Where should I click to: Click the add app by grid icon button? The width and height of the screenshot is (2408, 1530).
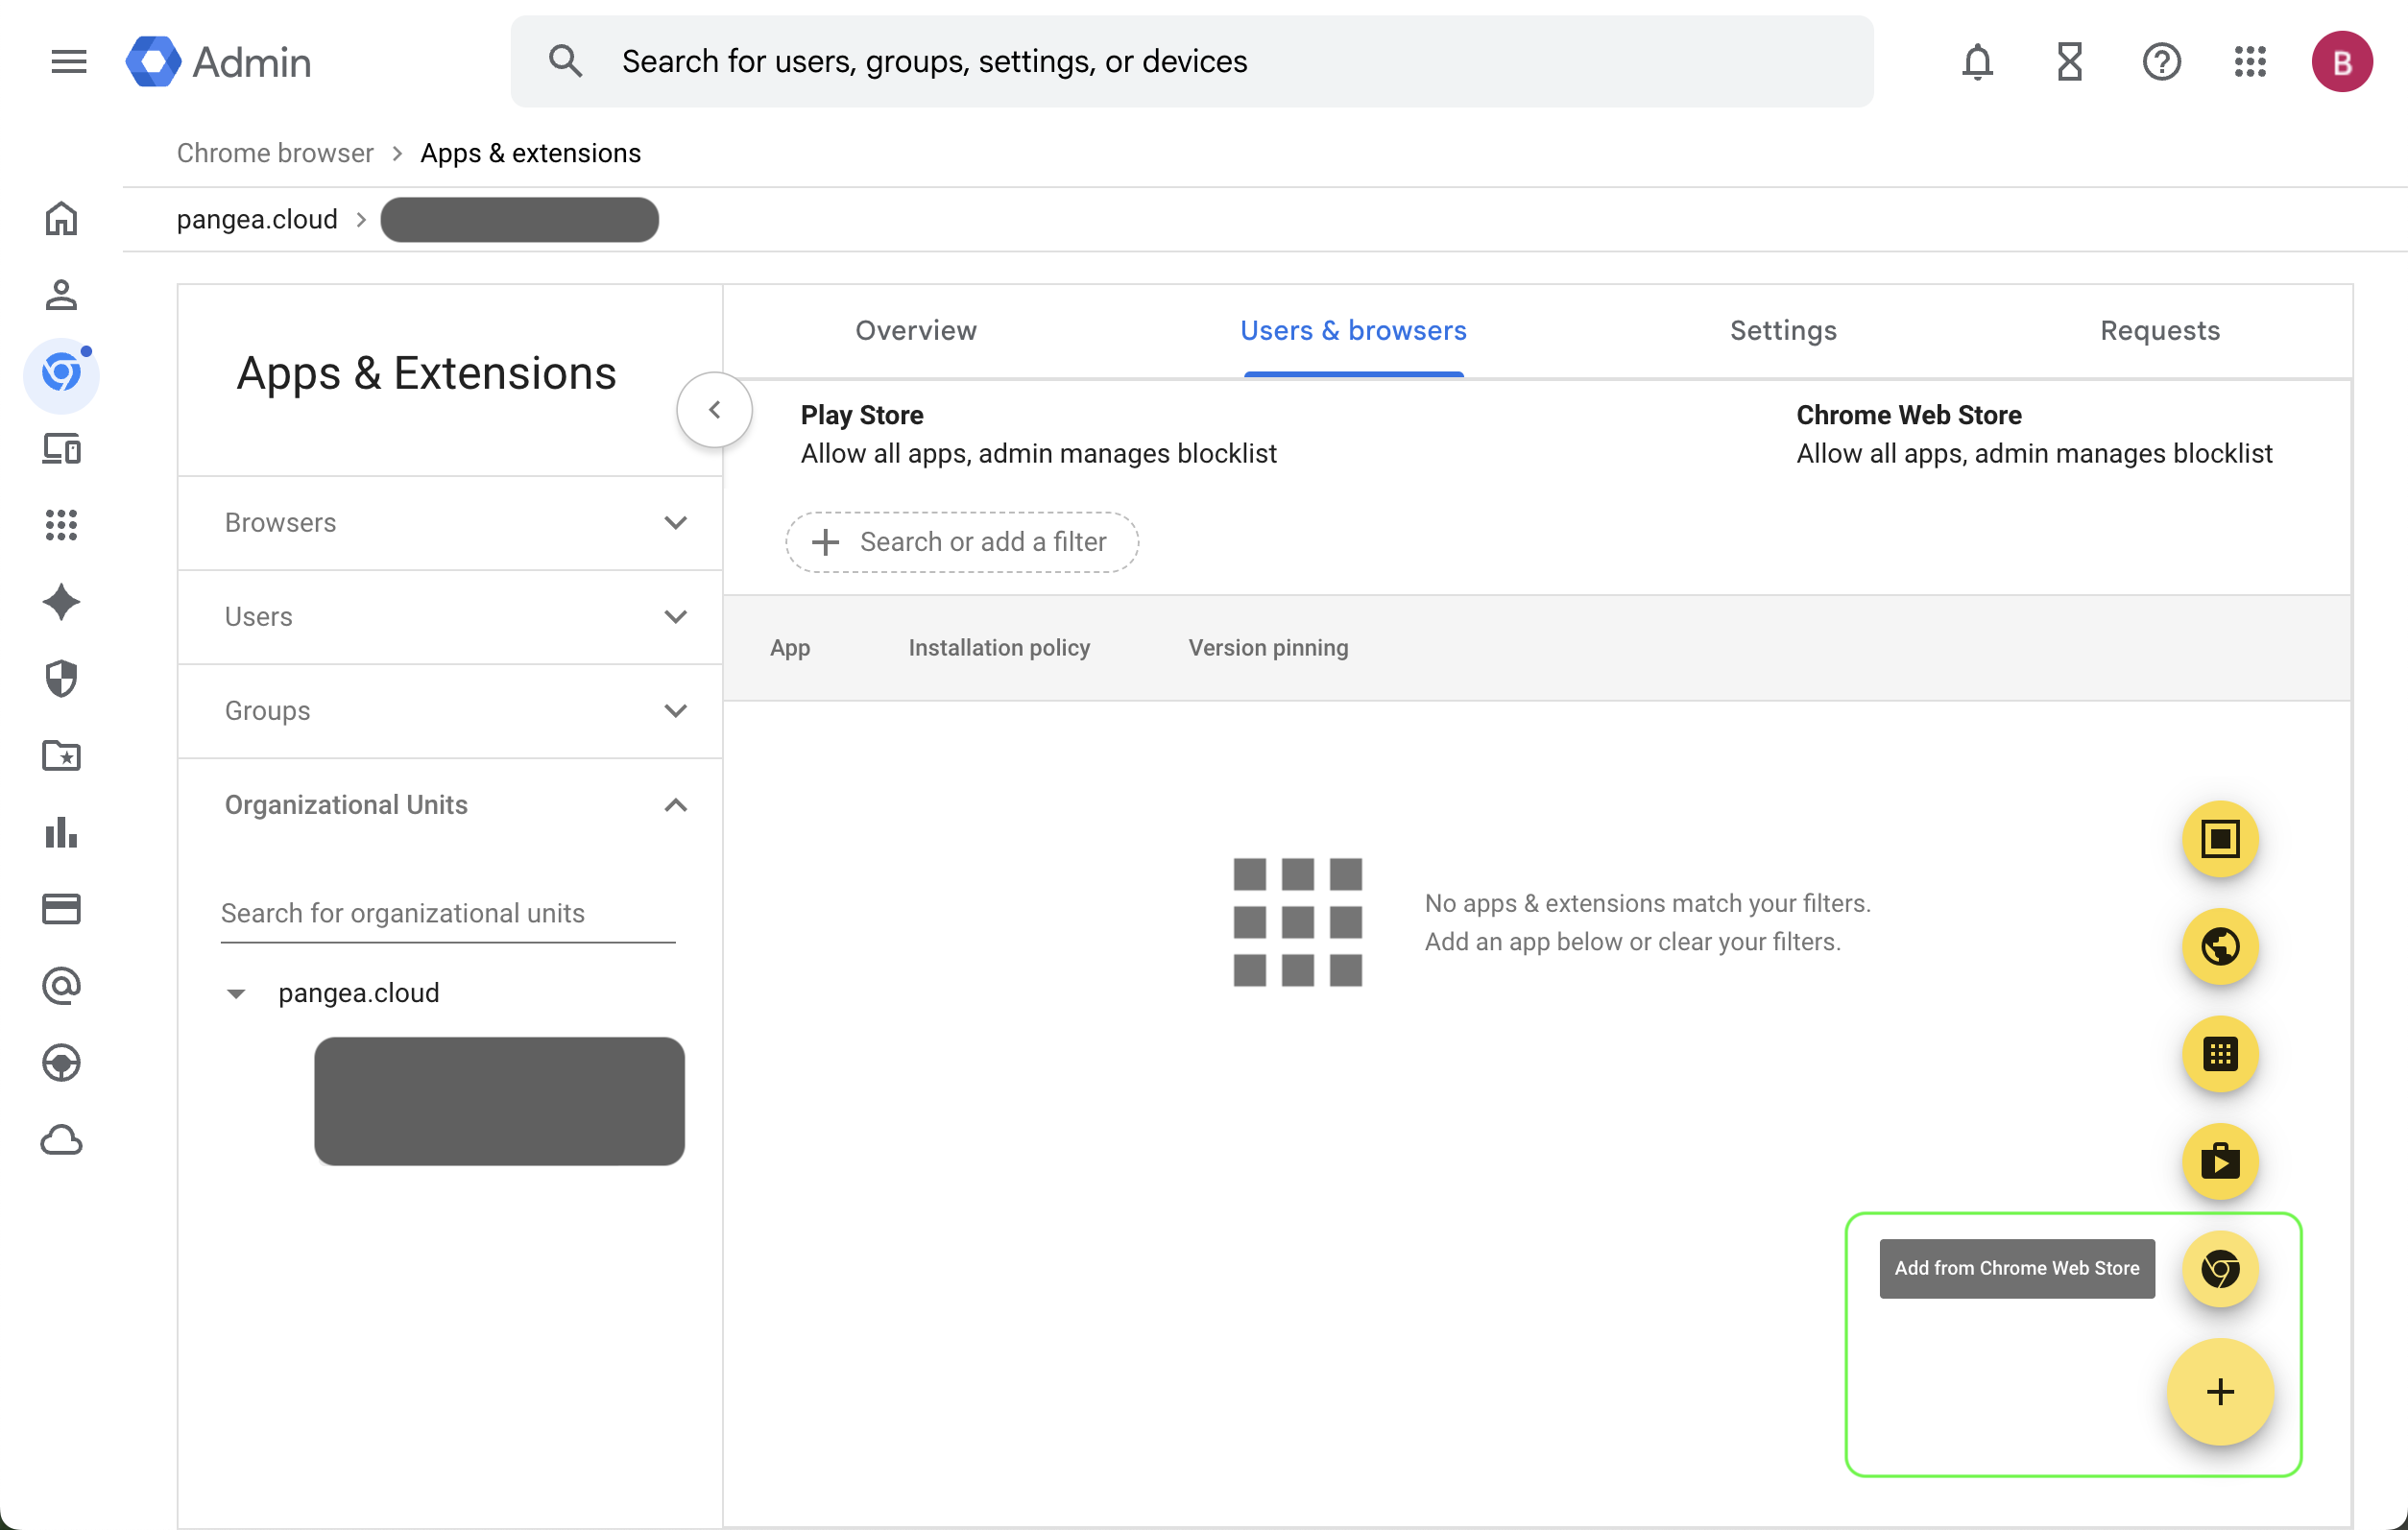[x=2220, y=1054]
